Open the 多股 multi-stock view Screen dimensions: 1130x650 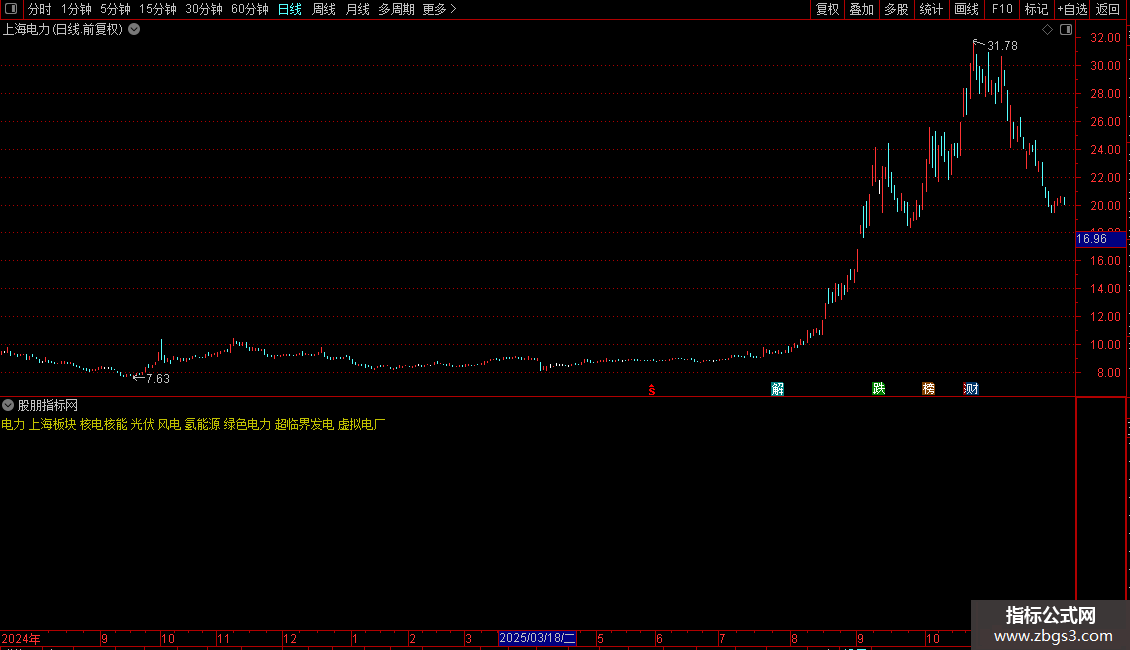click(x=897, y=9)
